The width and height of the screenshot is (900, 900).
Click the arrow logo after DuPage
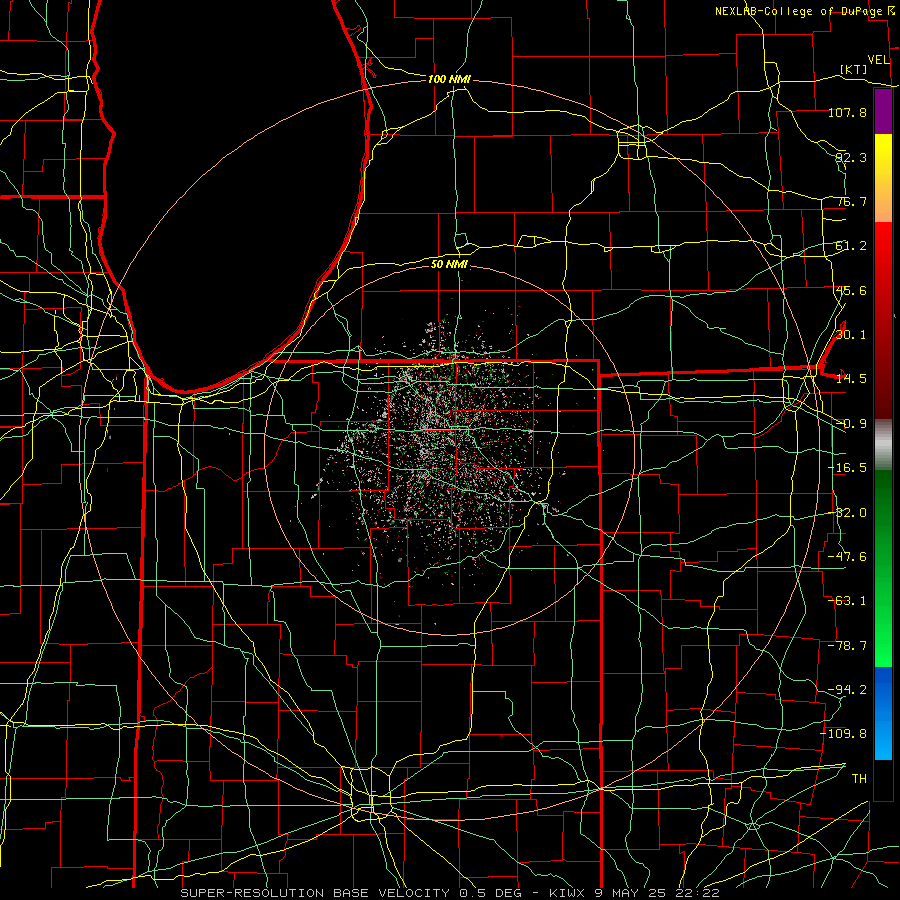tap(891, 10)
